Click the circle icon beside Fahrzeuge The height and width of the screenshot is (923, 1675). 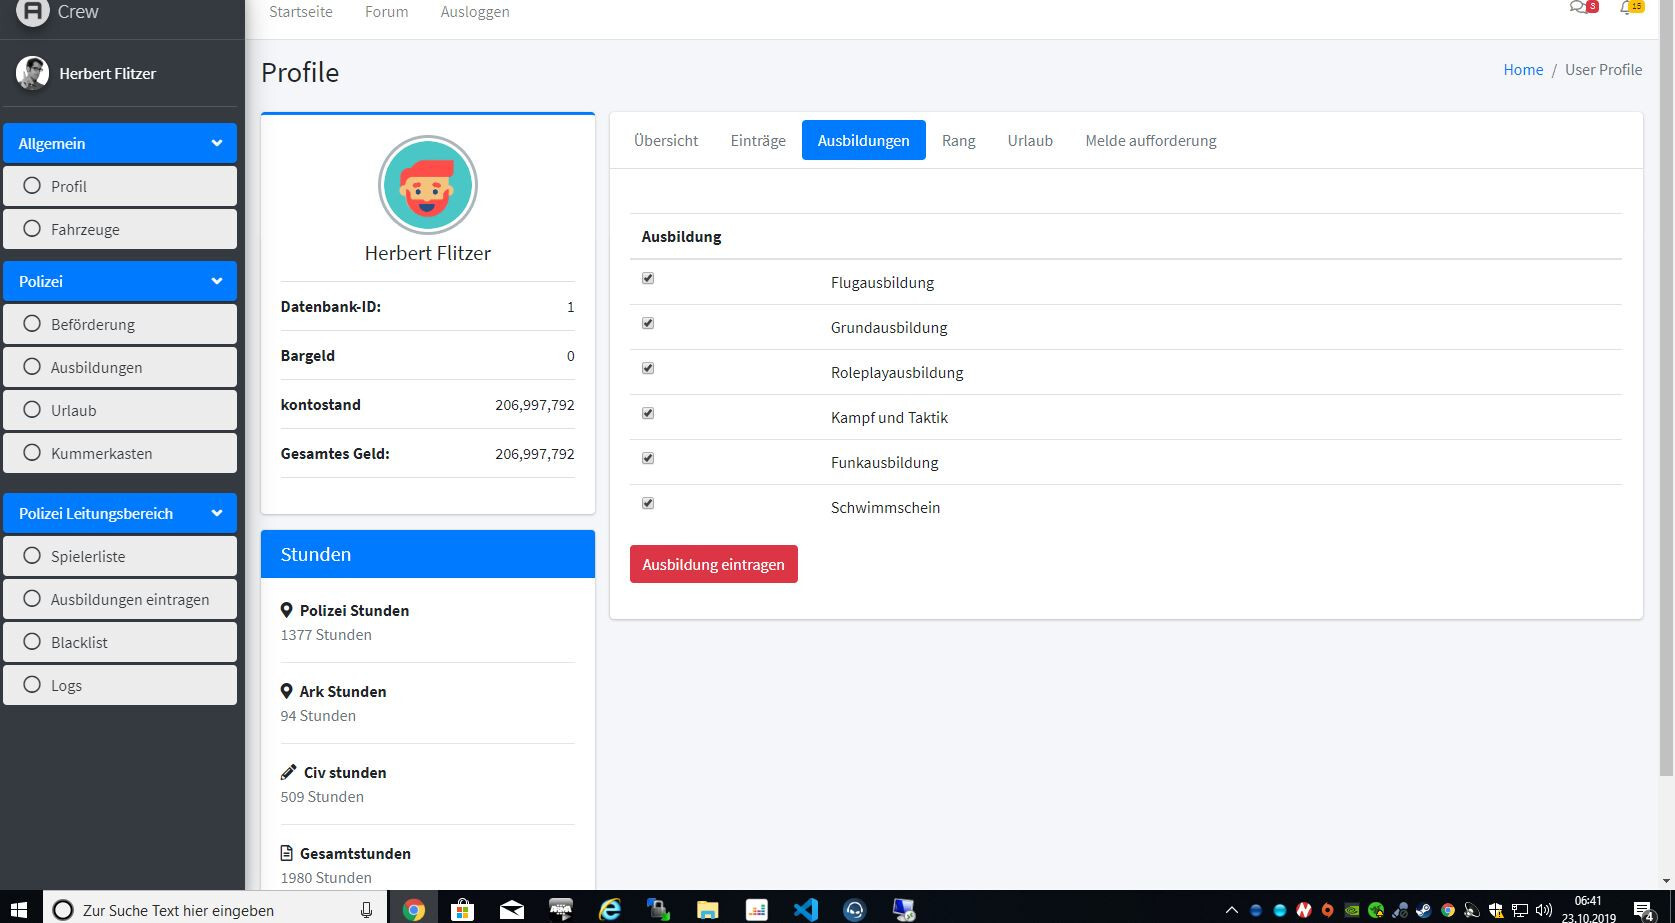tap(32, 229)
